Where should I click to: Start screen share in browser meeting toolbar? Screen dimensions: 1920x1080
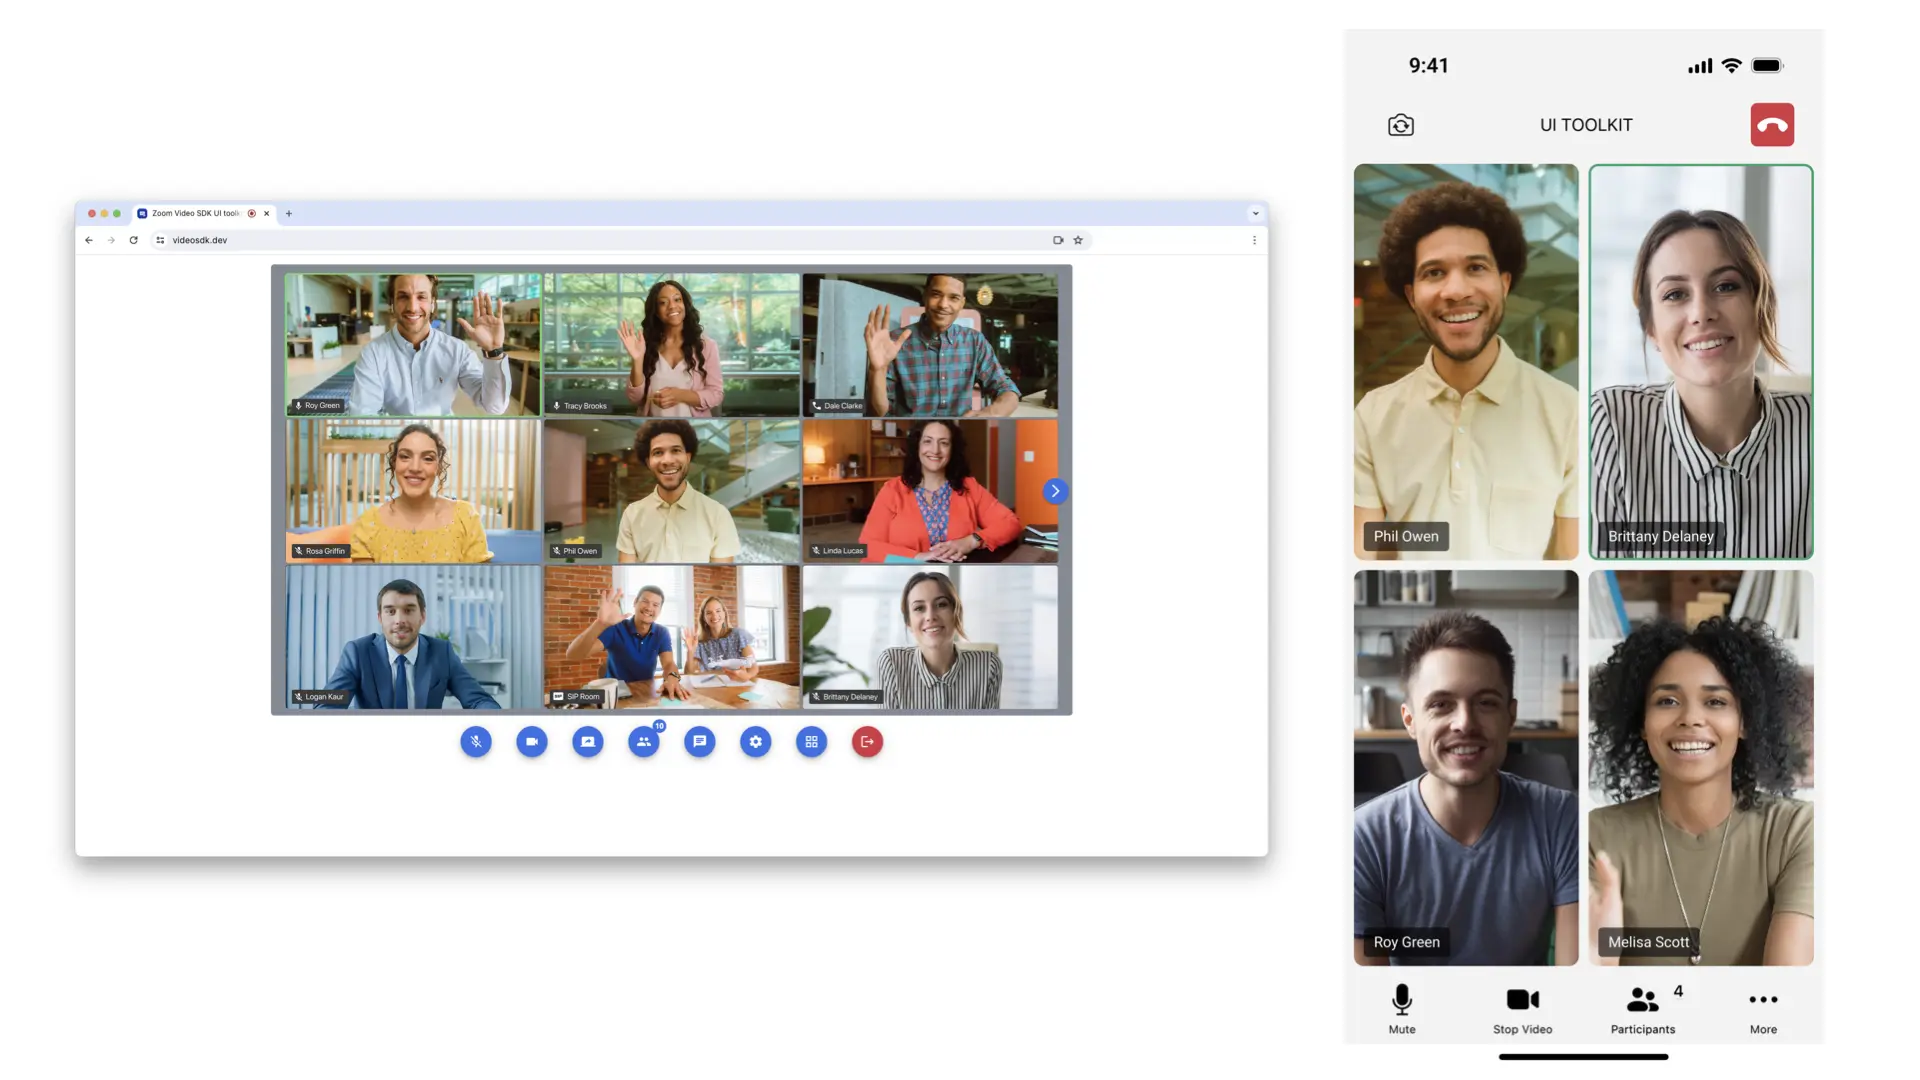tap(588, 742)
